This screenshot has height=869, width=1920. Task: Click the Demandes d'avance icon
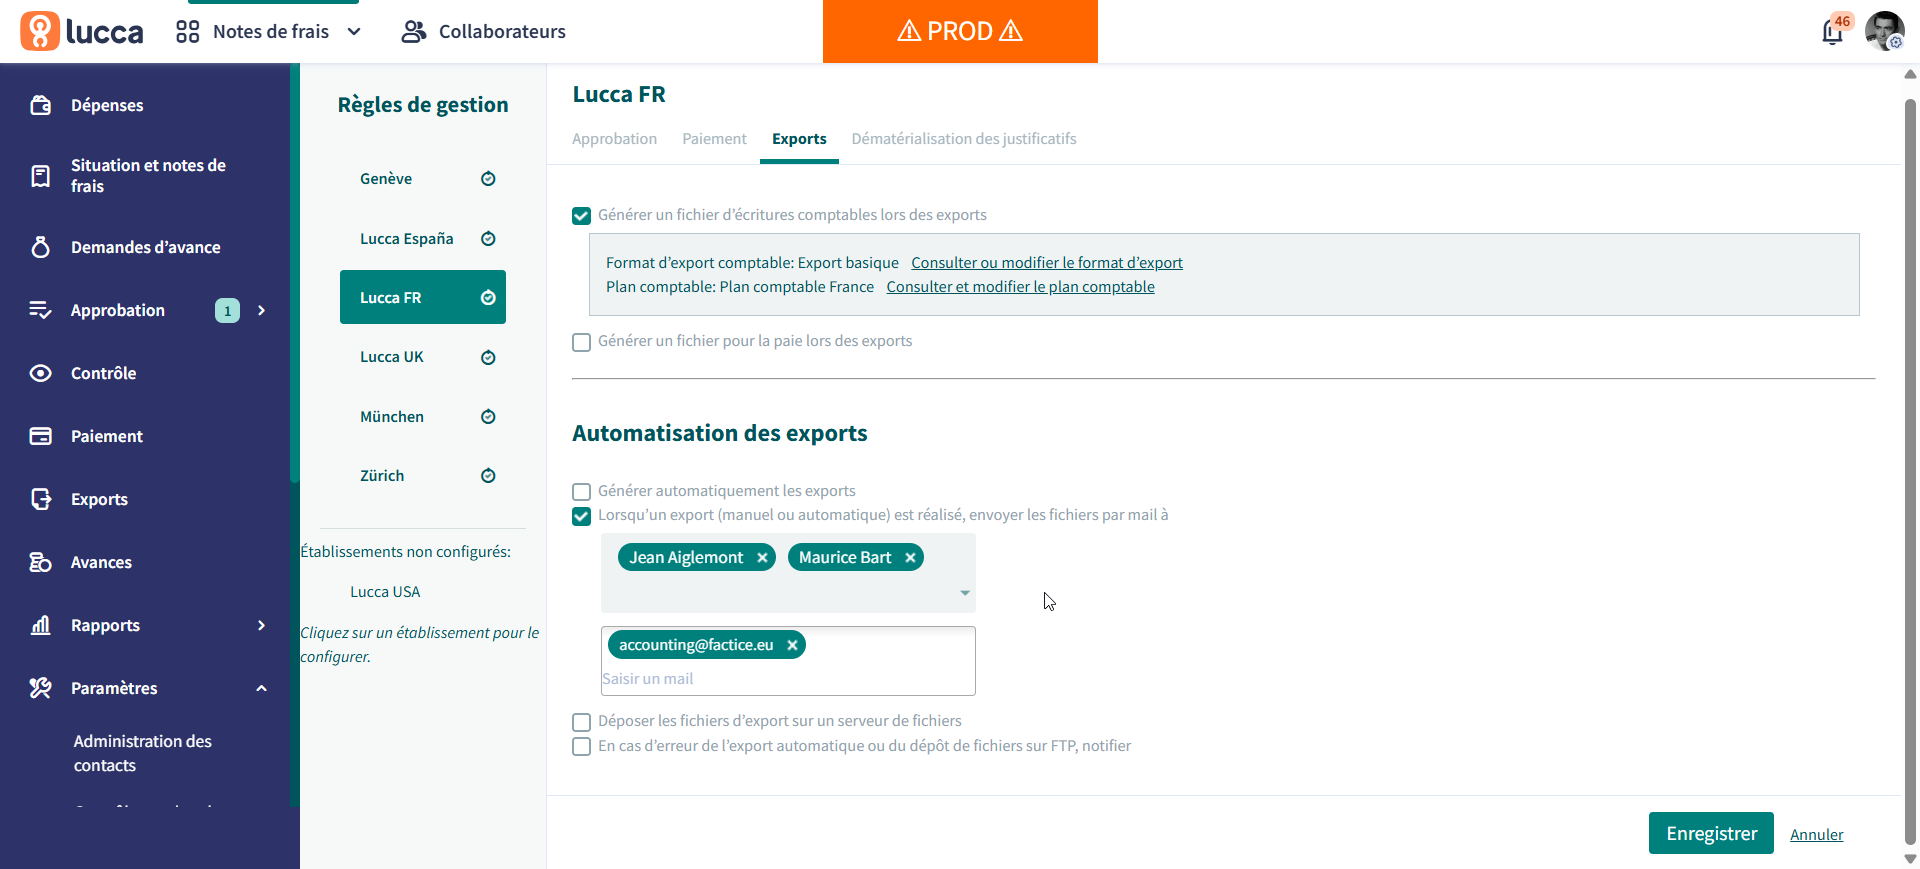pyautogui.click(x=41, y=247)
